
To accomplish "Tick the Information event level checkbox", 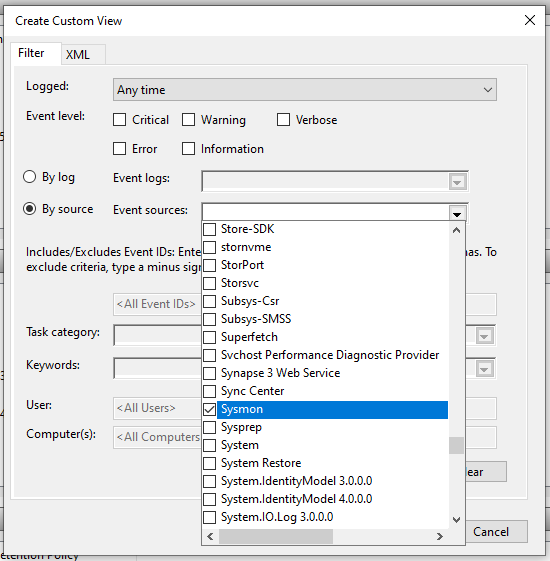I will tap(189, 148).
